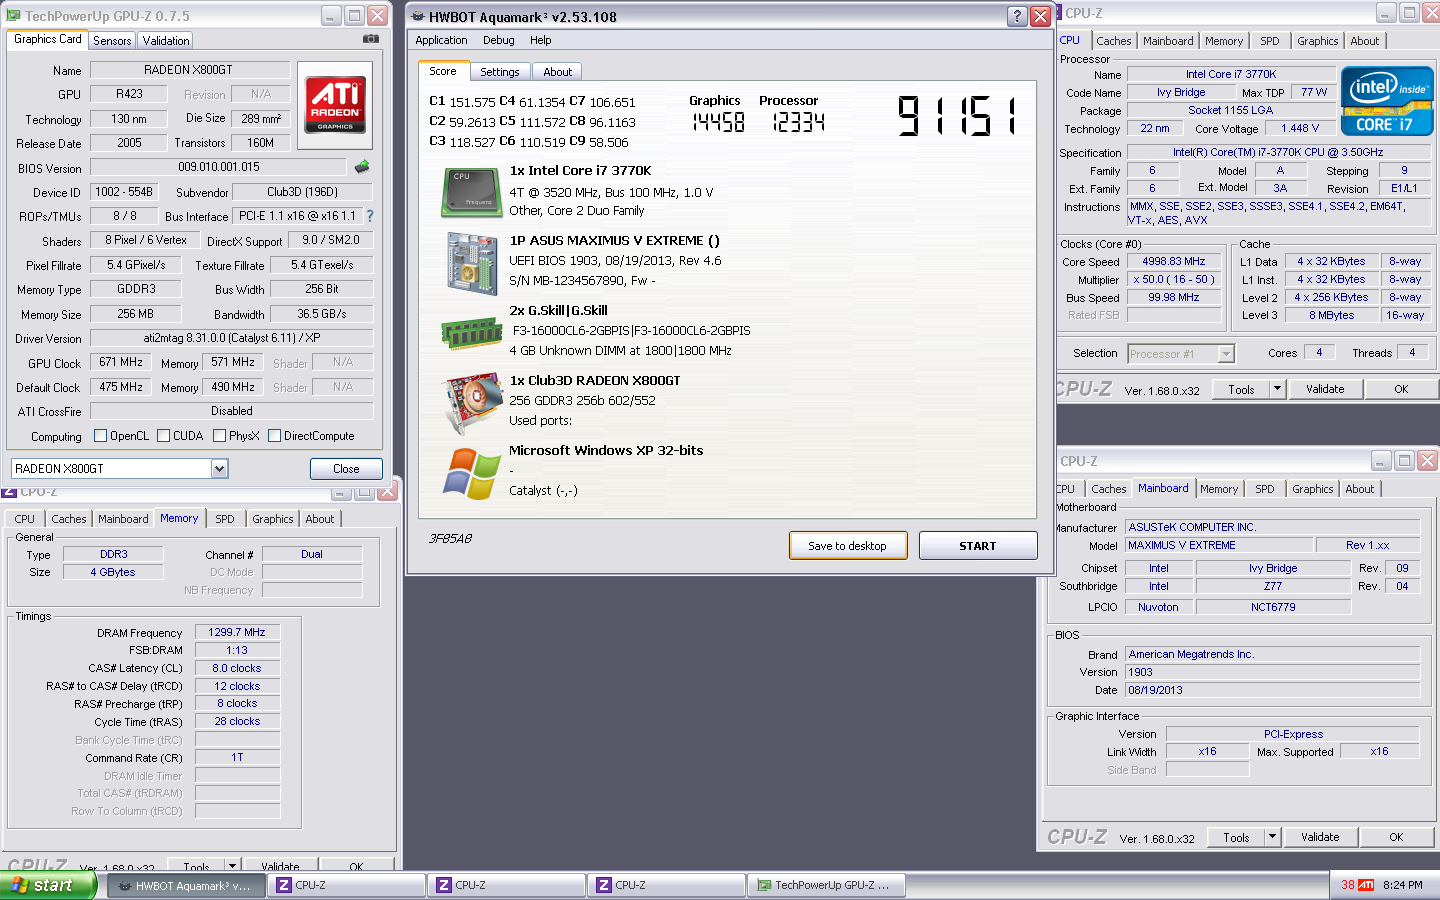Switch to Sensors tab in GPU-Z

(x=112, y=41)
